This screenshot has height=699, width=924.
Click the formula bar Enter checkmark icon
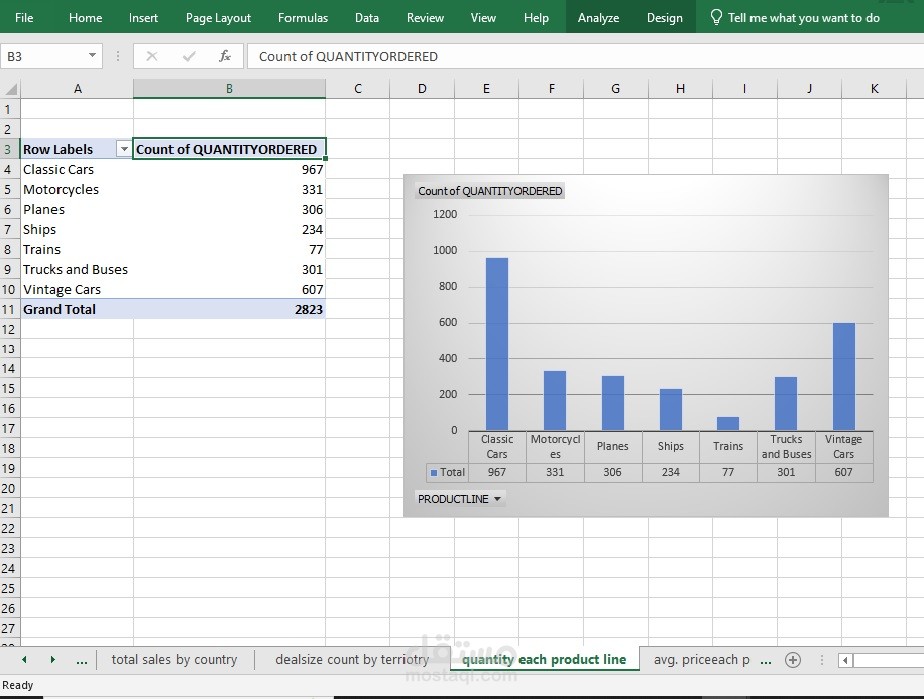click(189, 57)
